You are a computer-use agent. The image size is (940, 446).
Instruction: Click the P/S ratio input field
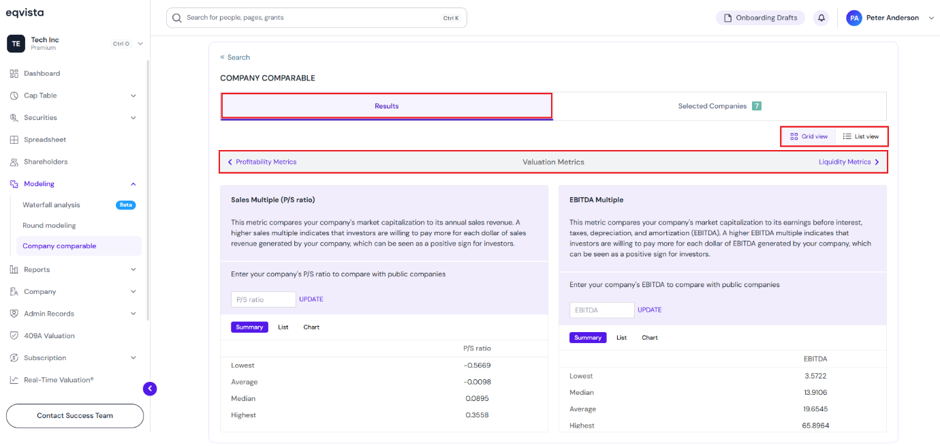tap(264, 299)
